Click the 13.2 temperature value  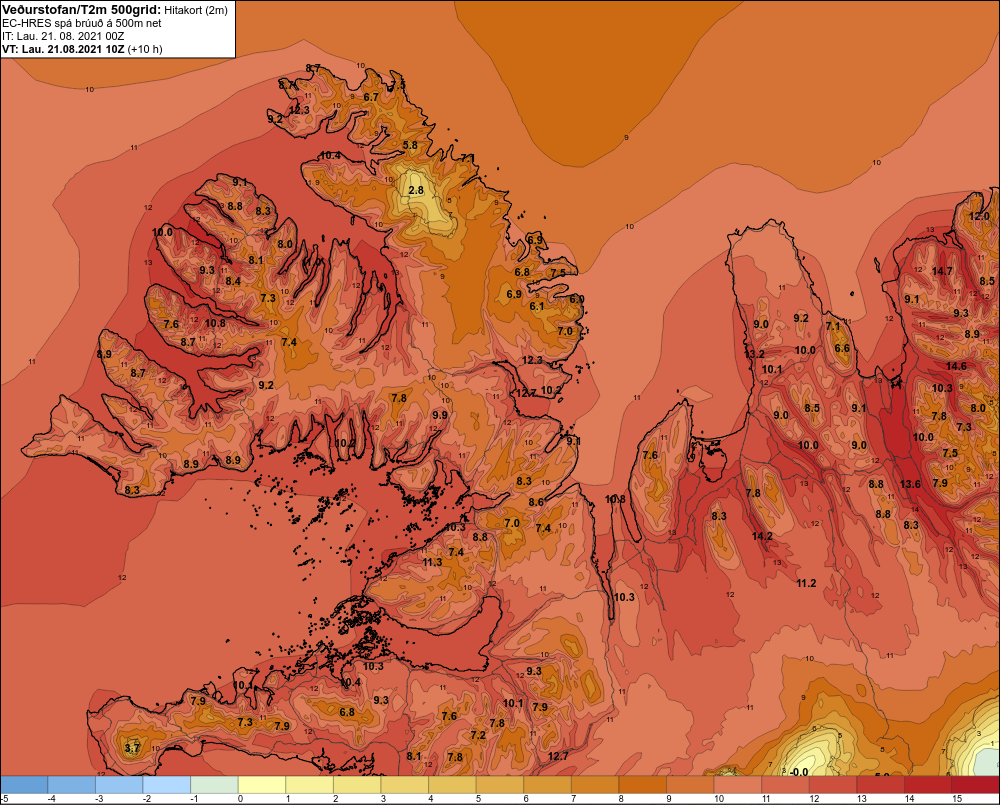(754, 354)
